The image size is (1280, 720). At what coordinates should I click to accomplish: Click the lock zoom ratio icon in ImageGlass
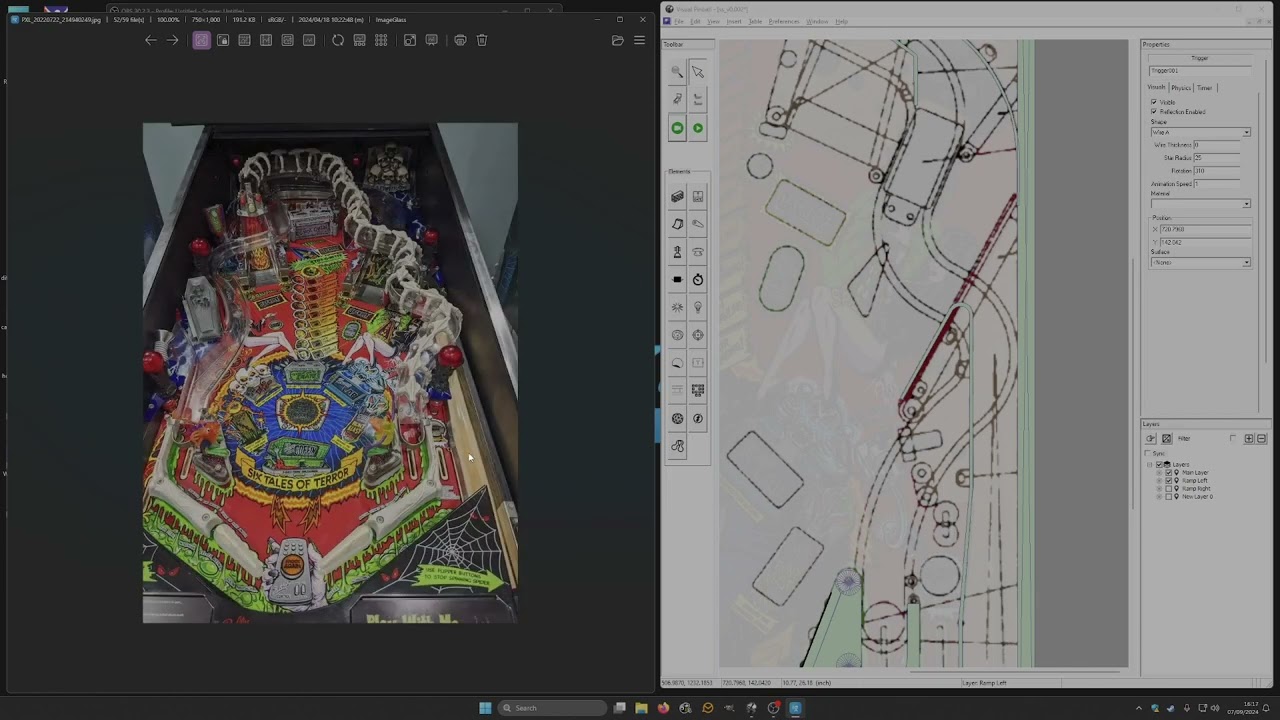223,40
